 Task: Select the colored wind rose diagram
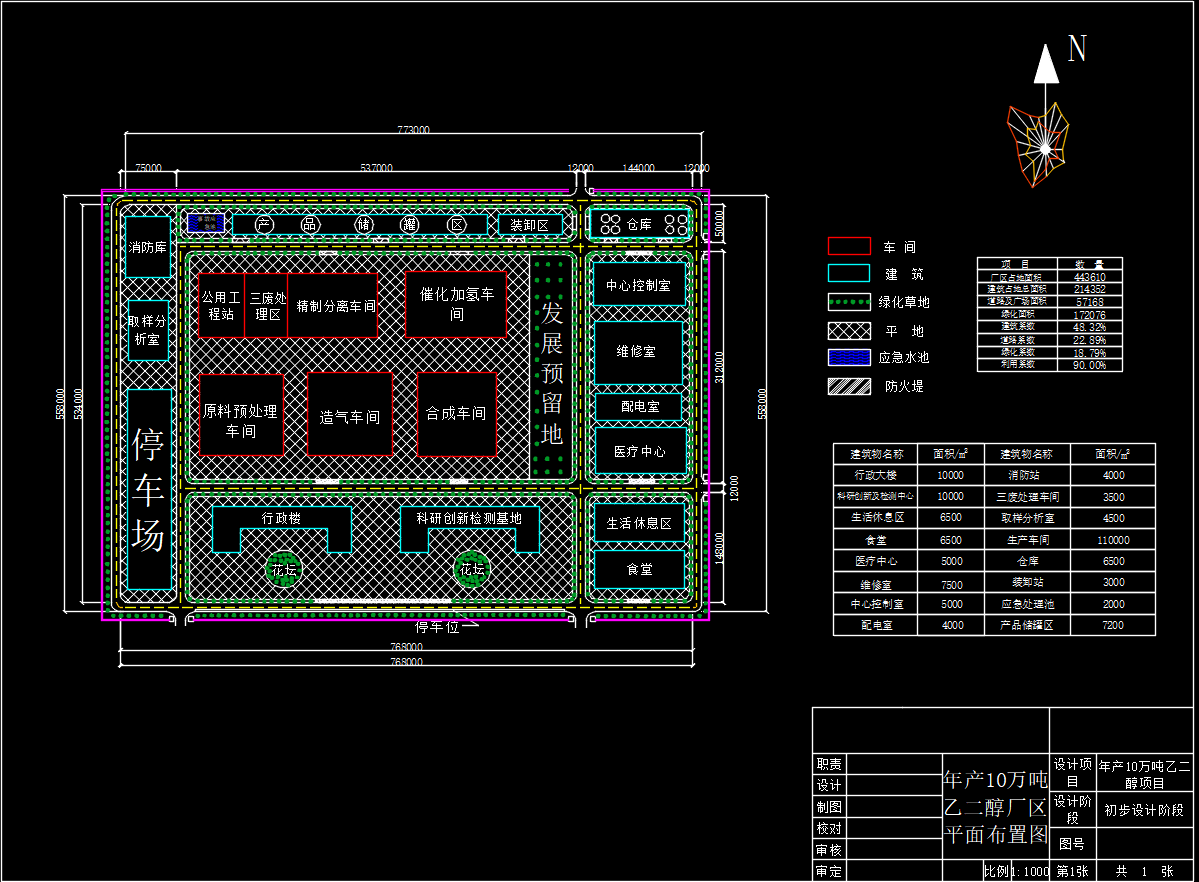(x=1042, y=144)
